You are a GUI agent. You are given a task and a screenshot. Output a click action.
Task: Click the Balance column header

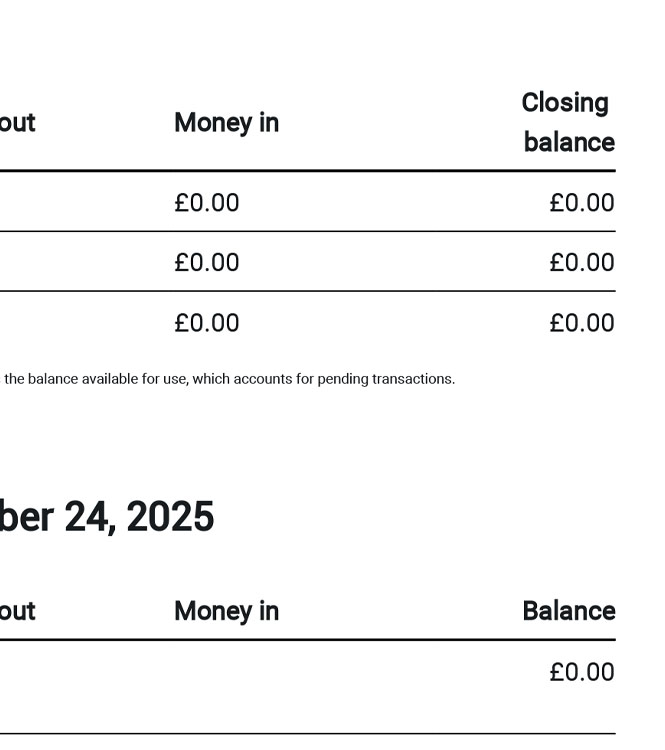pos(568,611)
